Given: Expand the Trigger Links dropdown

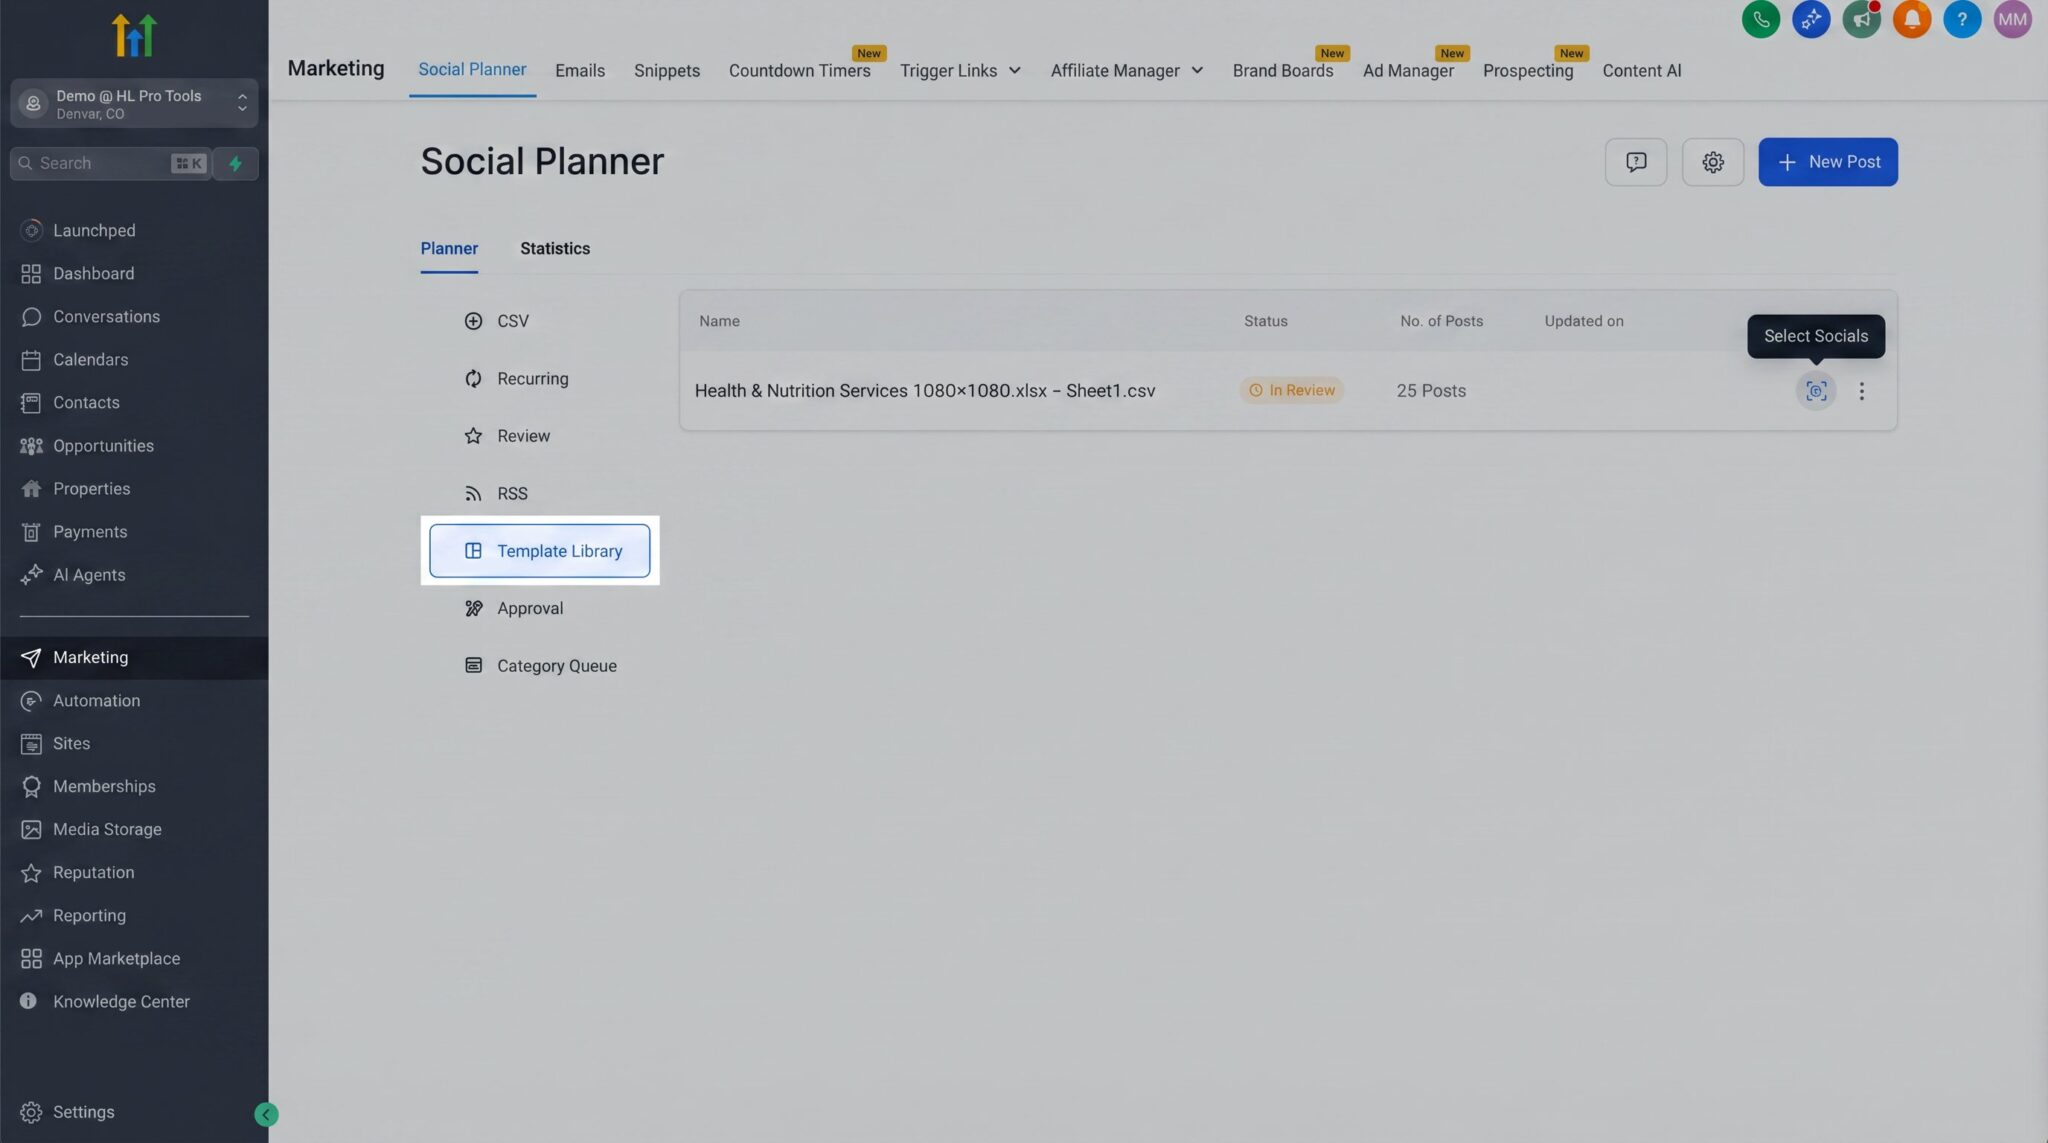Looking at the screenshot, I should 960,70.
